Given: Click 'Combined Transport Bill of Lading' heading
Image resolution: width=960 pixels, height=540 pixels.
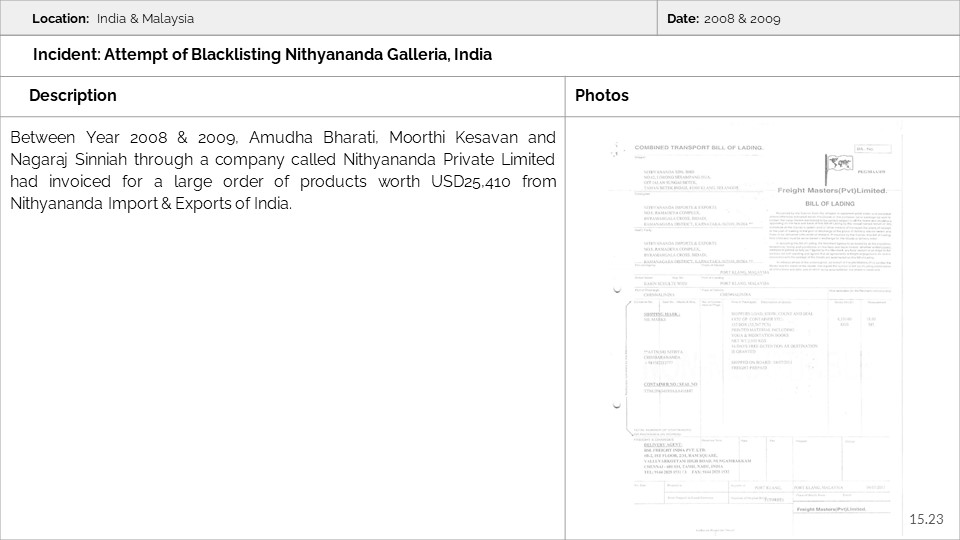Looking at the screenshot, I should pyautogui.click(x=698, y=148).
